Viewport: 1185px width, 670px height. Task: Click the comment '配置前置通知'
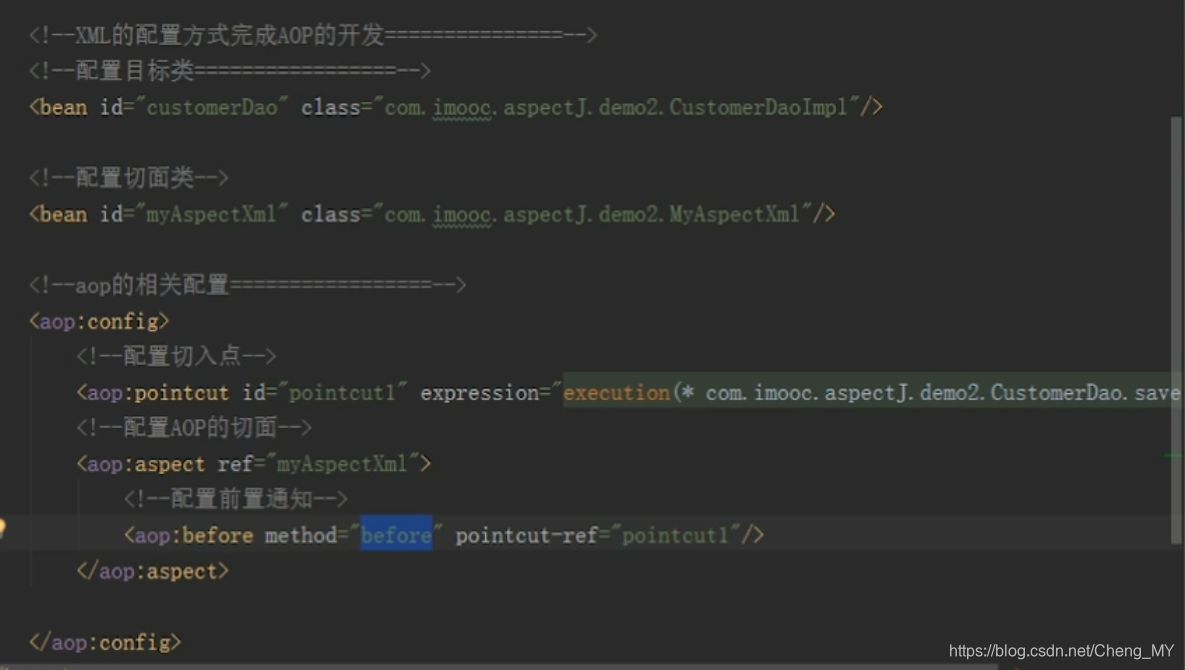[236, 499]
